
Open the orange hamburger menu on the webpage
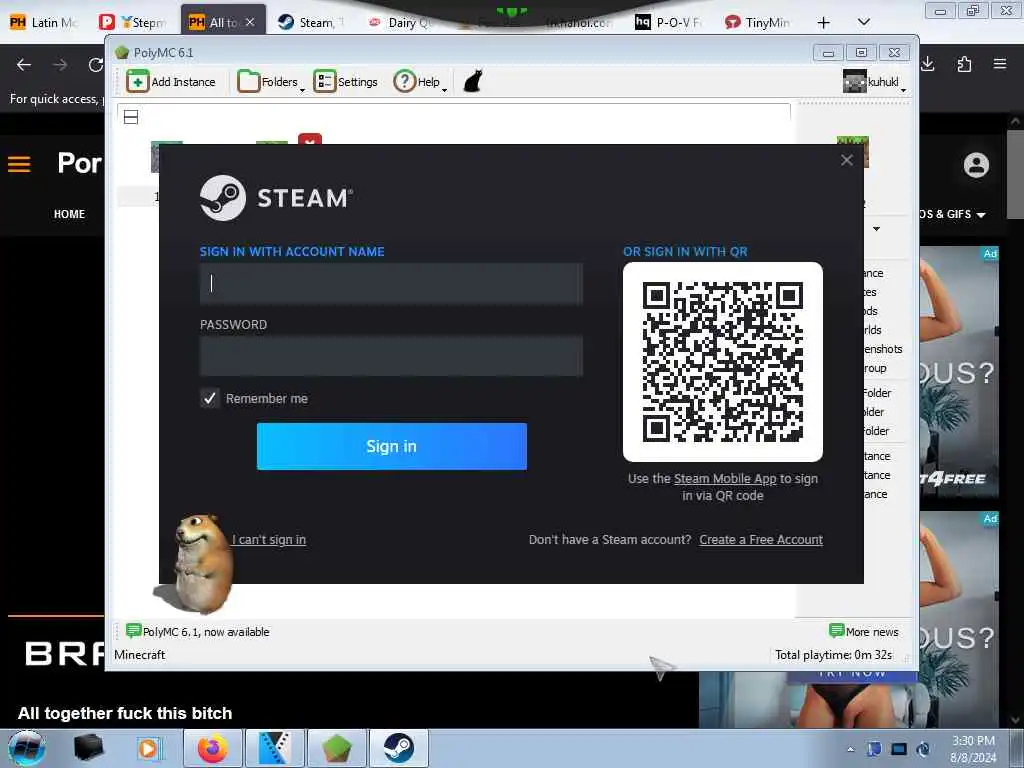[19, 164]
